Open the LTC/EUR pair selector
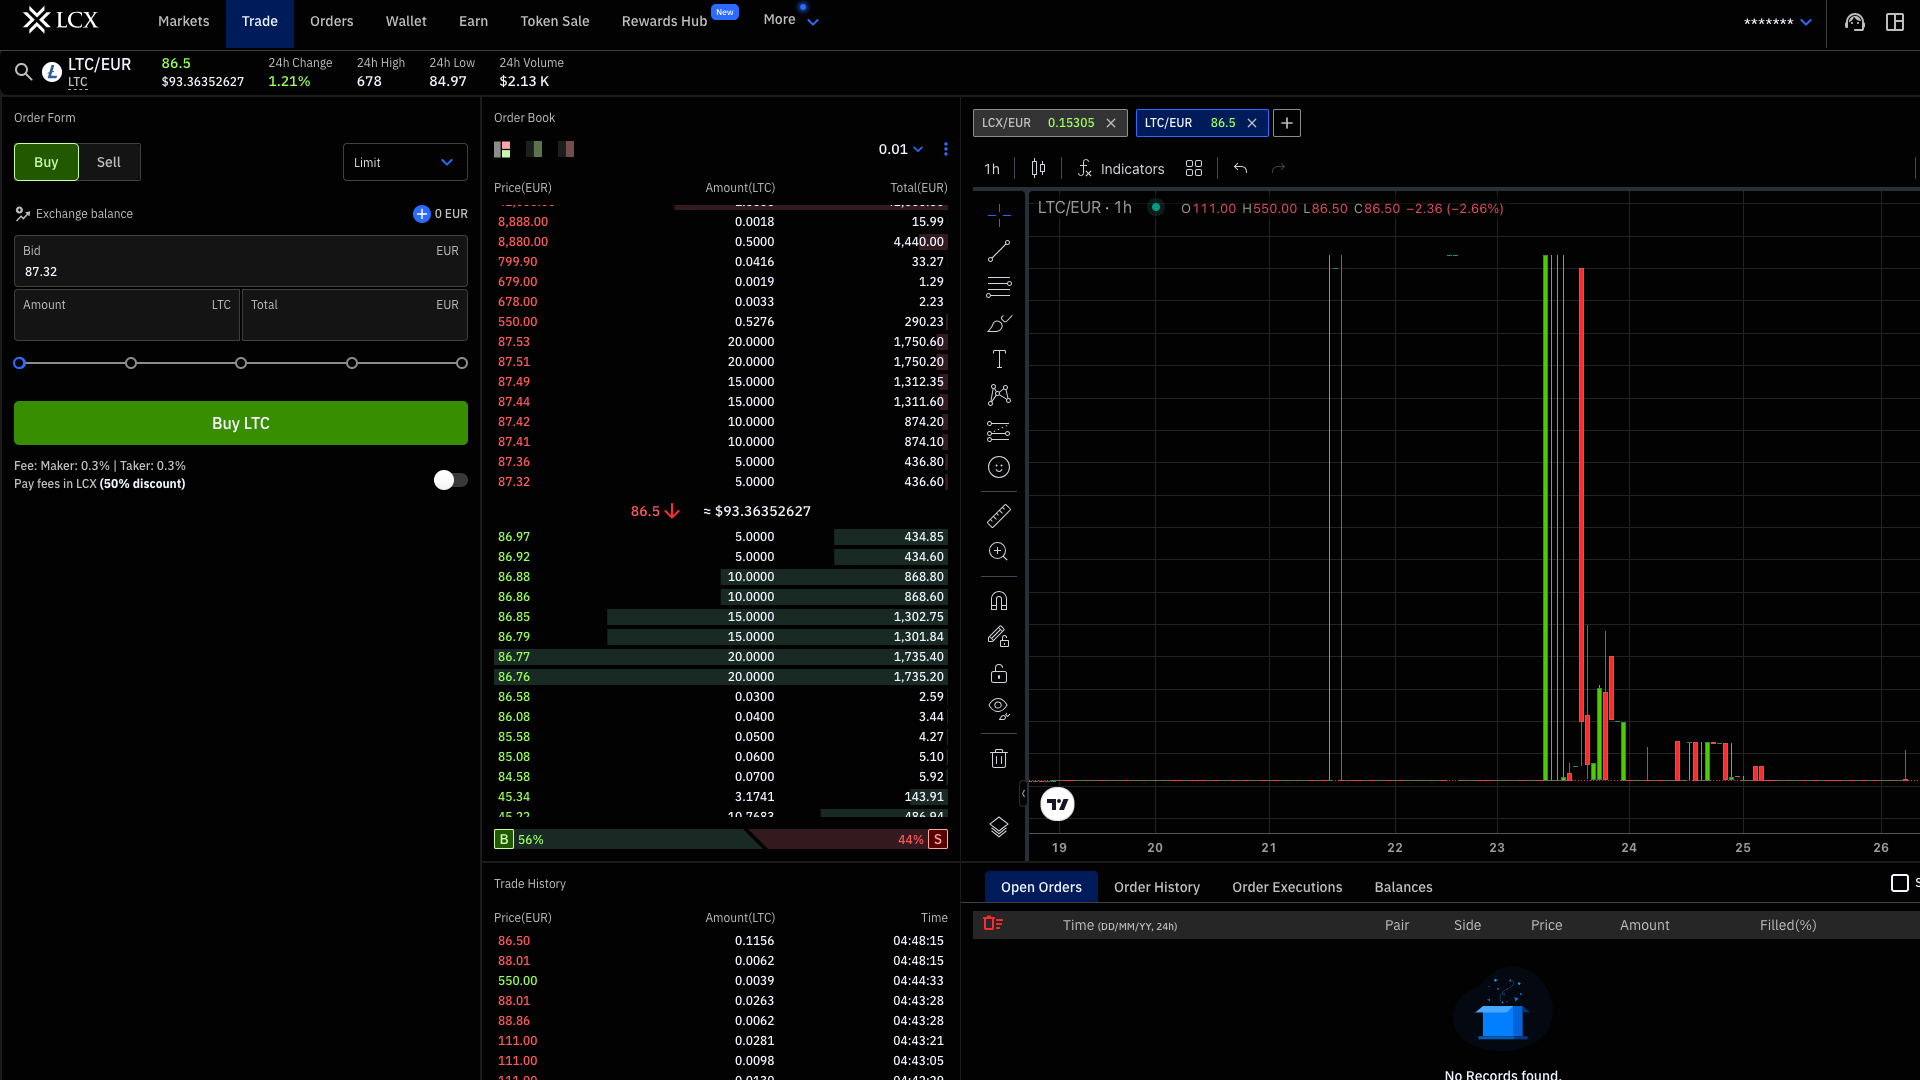 99,71
